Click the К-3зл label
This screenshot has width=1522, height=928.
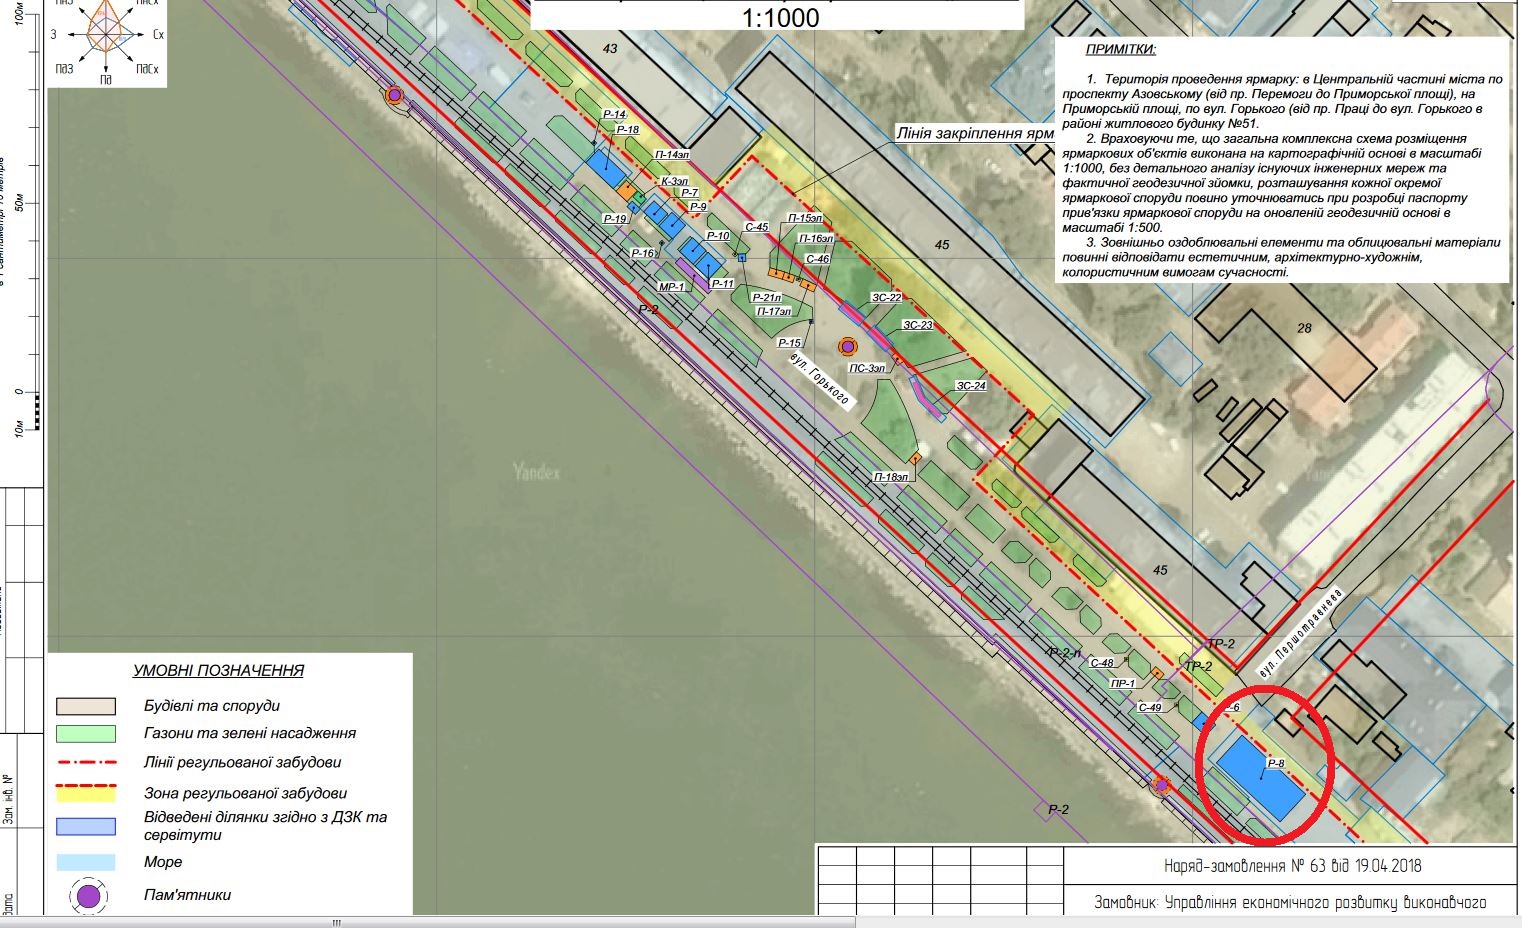(674, 181)
